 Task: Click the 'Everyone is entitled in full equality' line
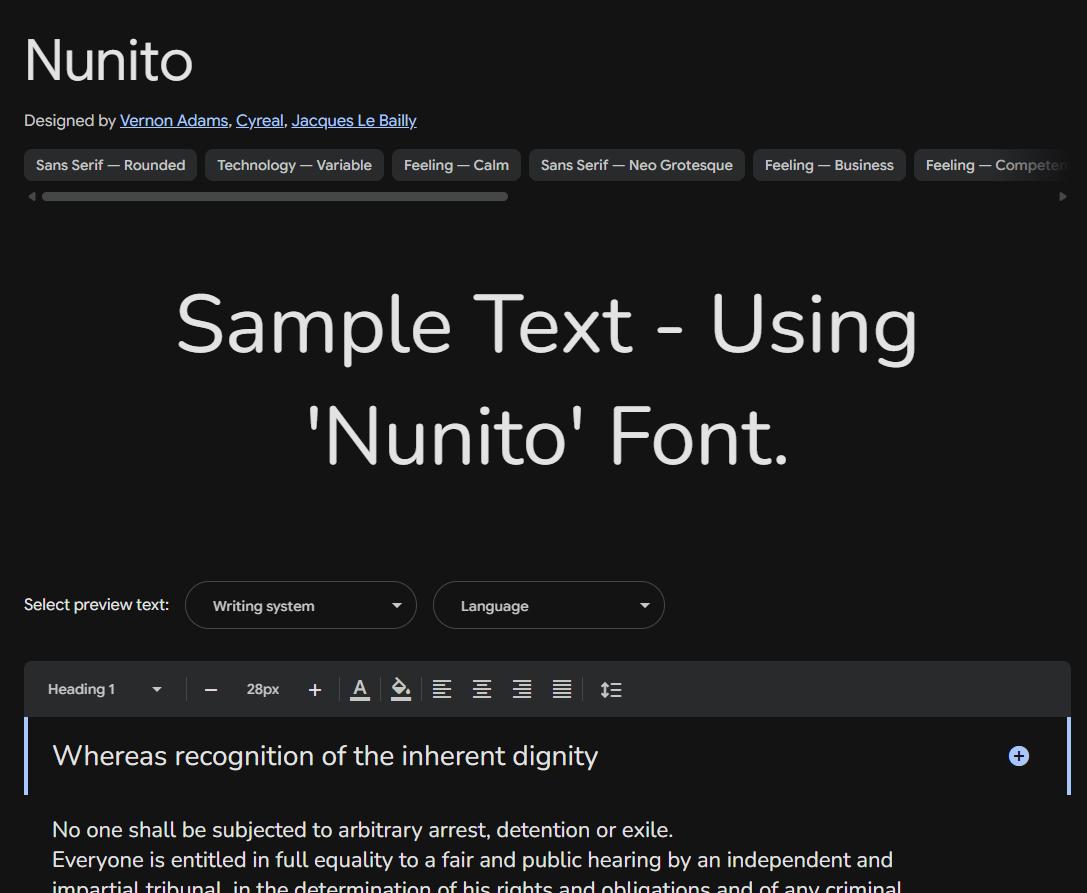click(x=472, y=860)
